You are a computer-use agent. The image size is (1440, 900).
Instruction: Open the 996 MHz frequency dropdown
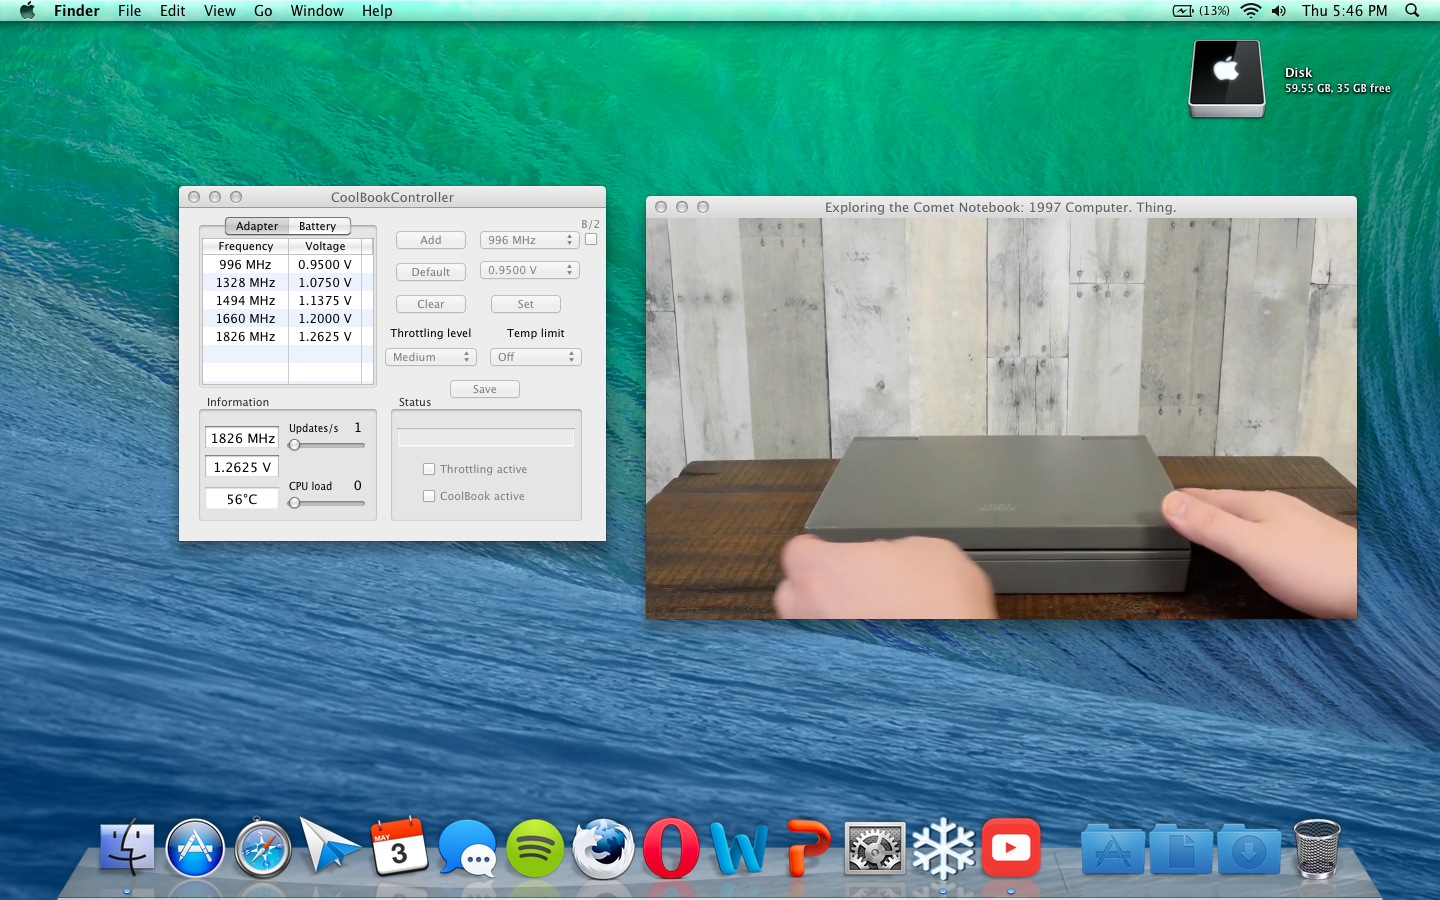(x=529, y=240)
